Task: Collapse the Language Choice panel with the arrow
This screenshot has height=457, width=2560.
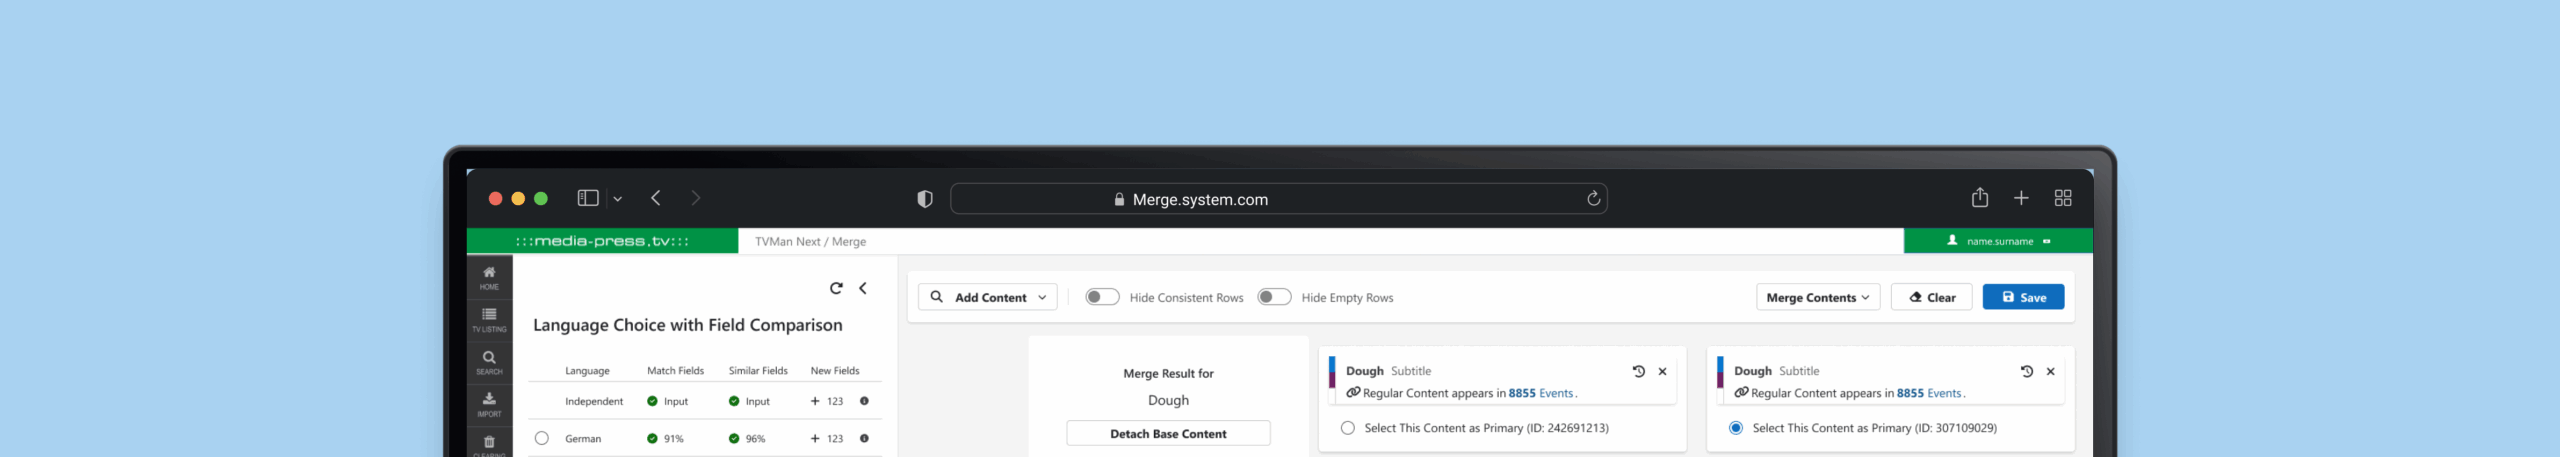Action: click(x=863, y=289)
